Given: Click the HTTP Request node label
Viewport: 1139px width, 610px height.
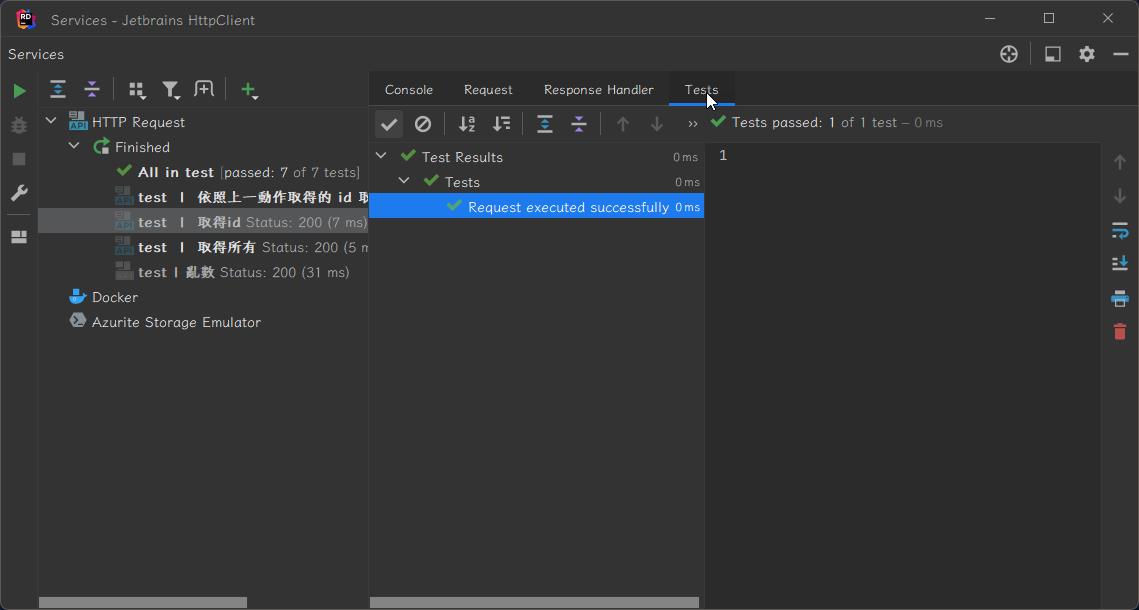Looking at the screenshot, I should [x=138, y=122].
